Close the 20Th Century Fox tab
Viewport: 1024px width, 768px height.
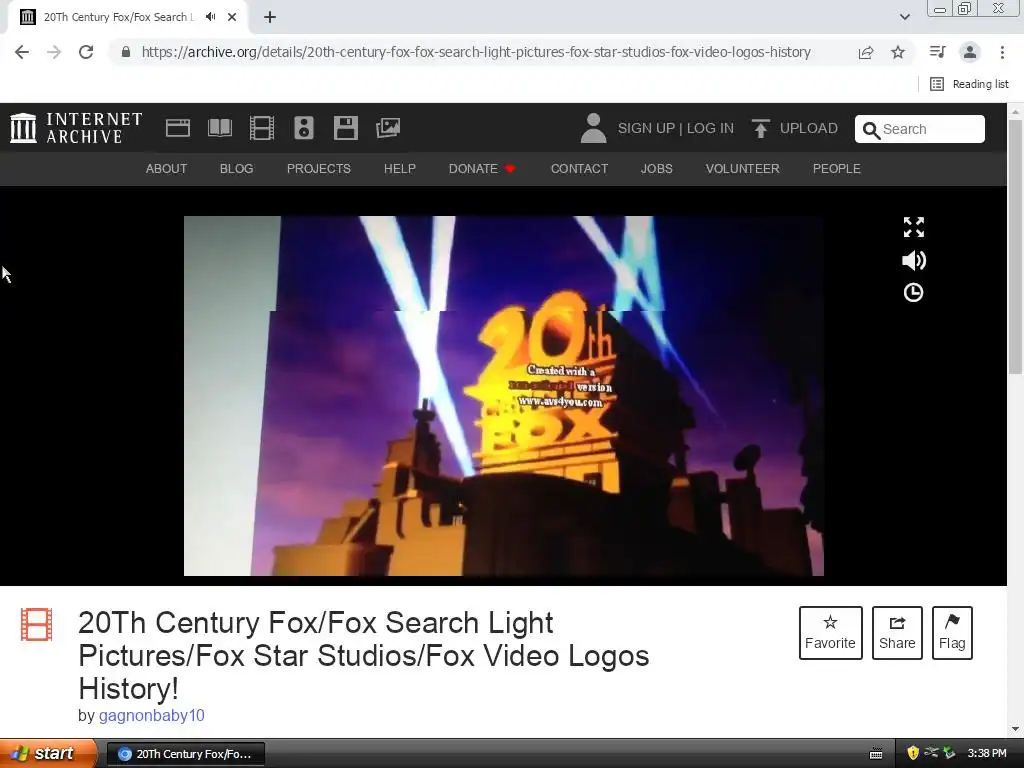coord(232,17)
